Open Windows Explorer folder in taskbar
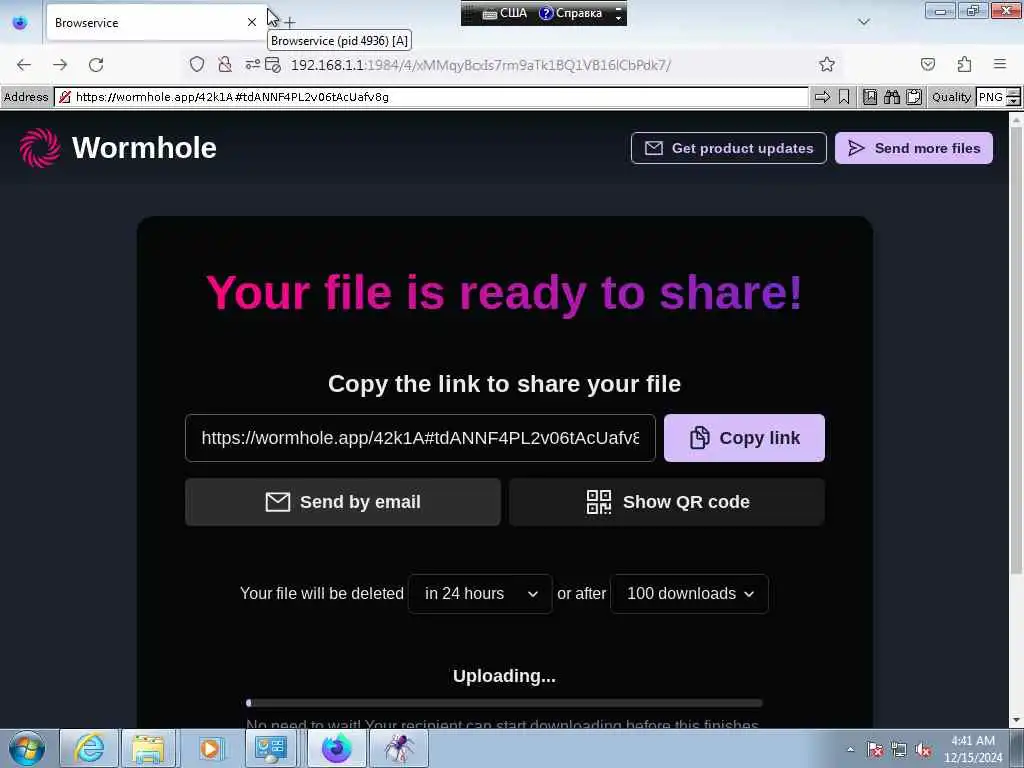The height and width of the screenshot is (768, 1024). [148, 748]
